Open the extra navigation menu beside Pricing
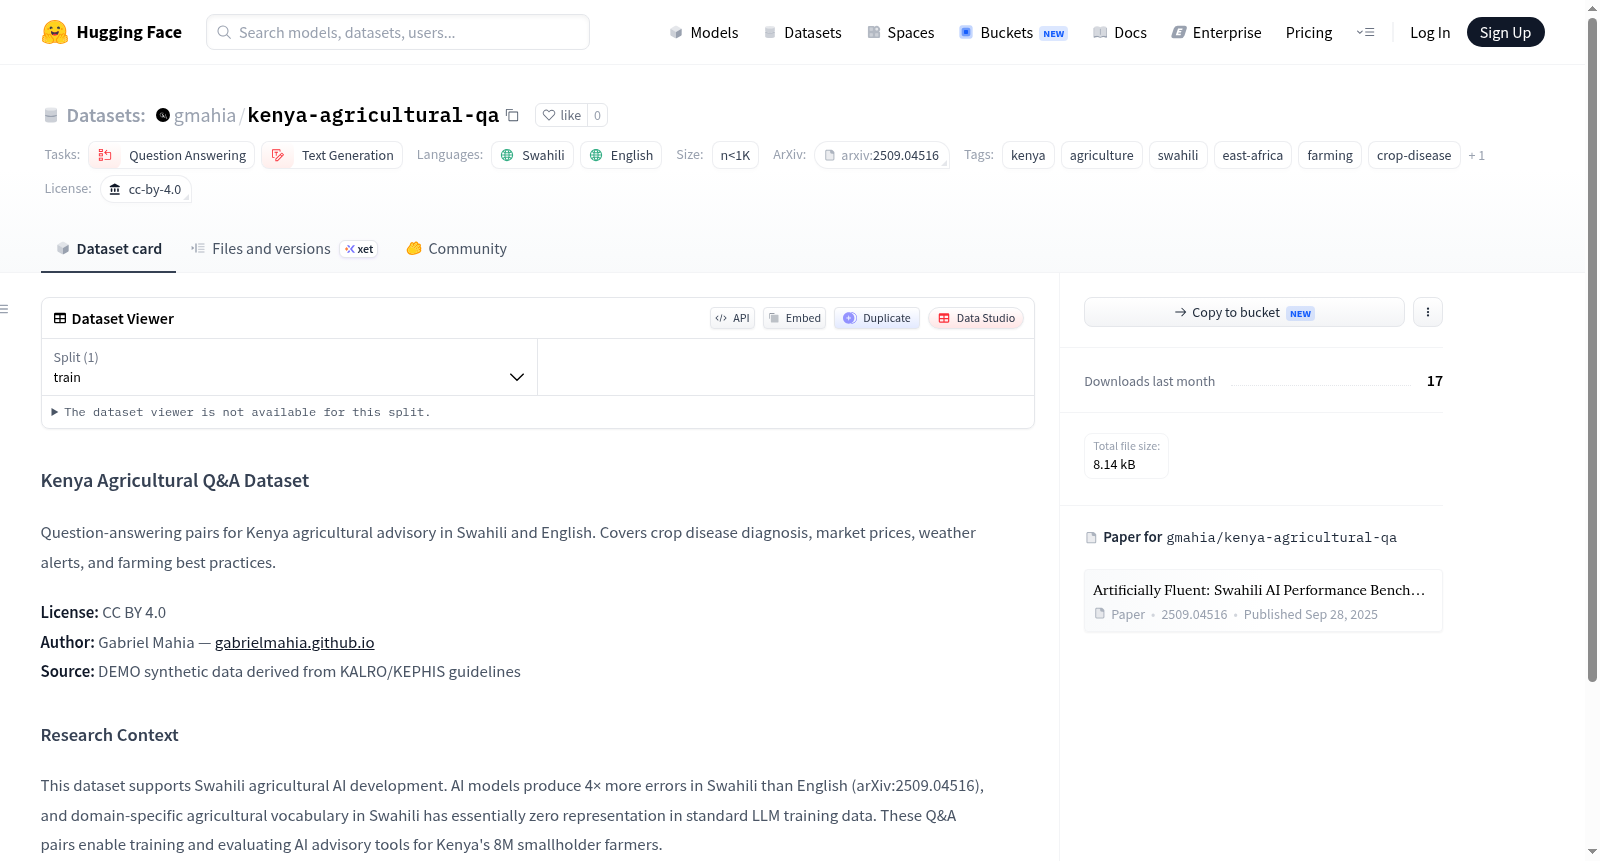Image resolution: width=1600 pixels, height=861 pixels. point(1365,32)
